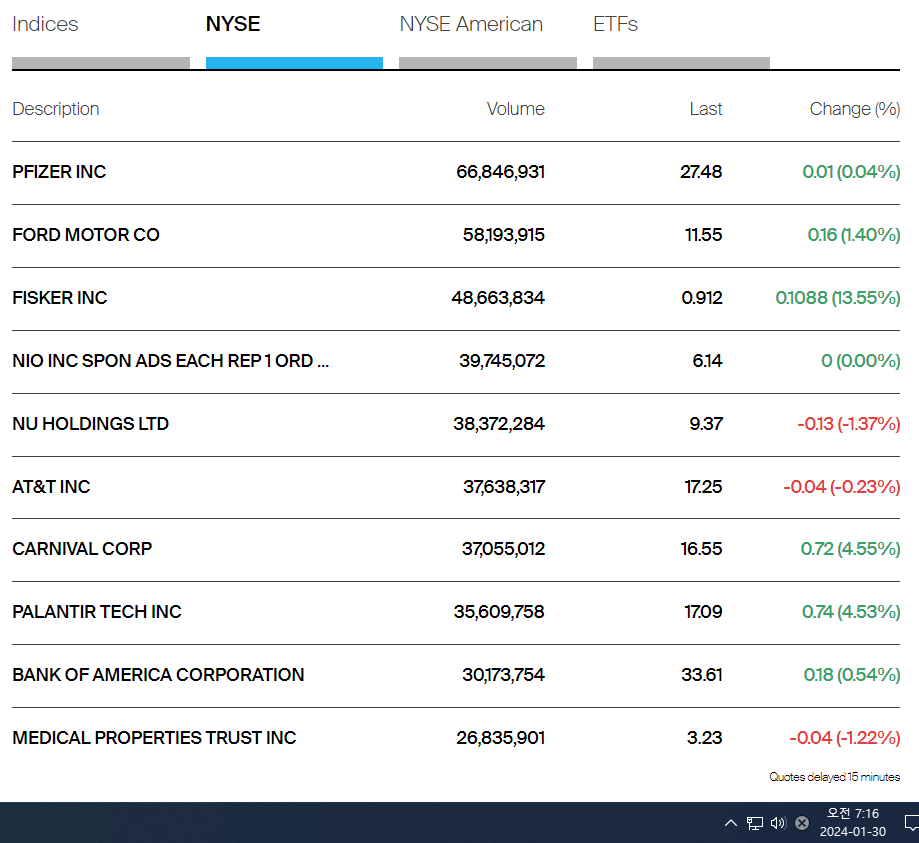919x843 pixels.
Task: Click Fisker volume 48,663,834
Action: (x=498, y=298)
